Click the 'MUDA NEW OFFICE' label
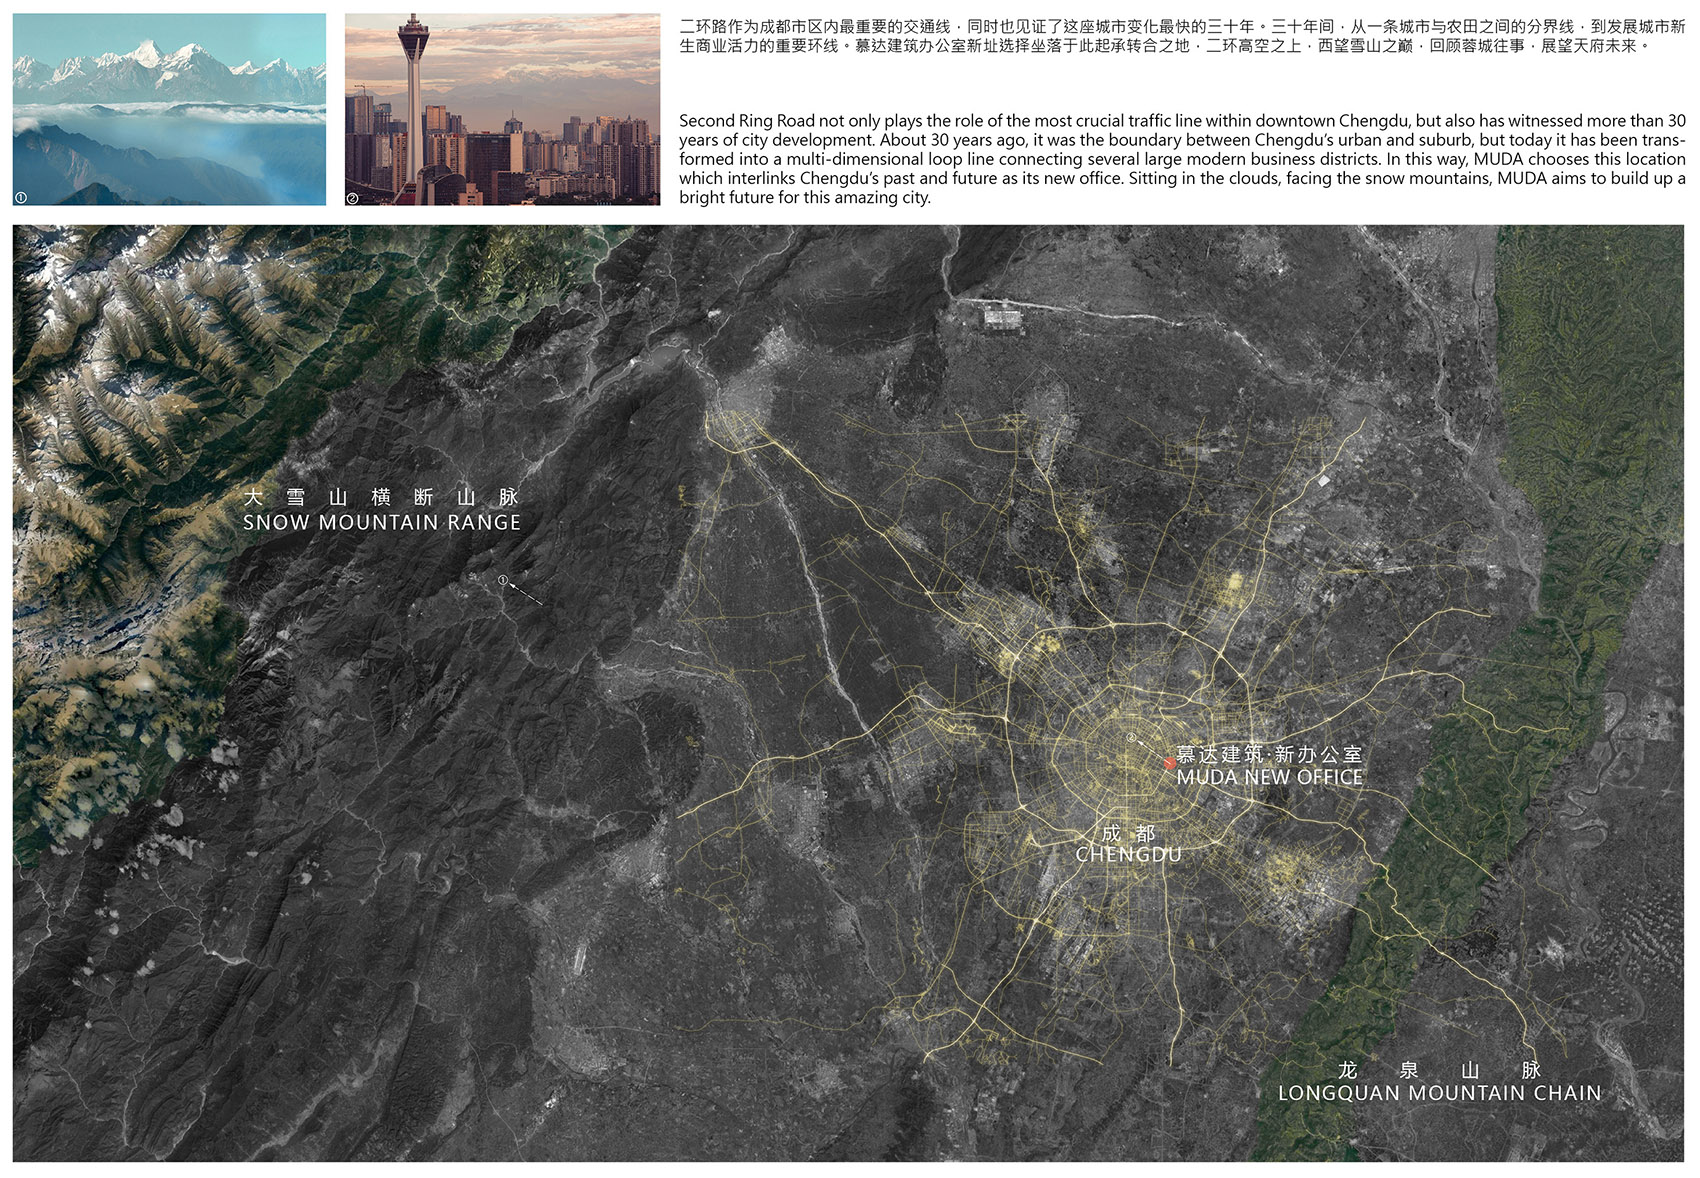Screen dimensions: 1700x1178 (x=1270, y=777)
